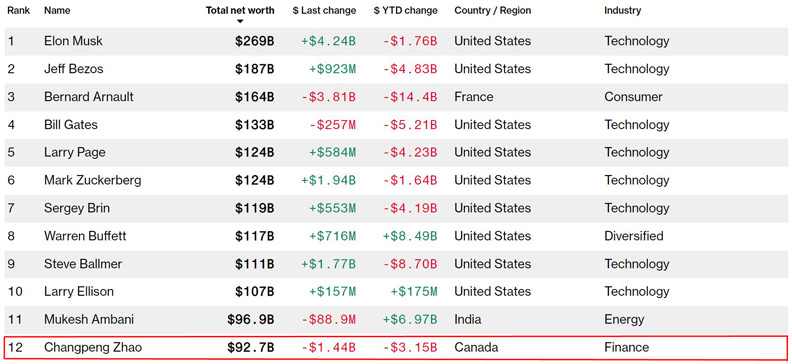Sort by Total net worth column header
The image size is (792, 364).
coord(240,11)
